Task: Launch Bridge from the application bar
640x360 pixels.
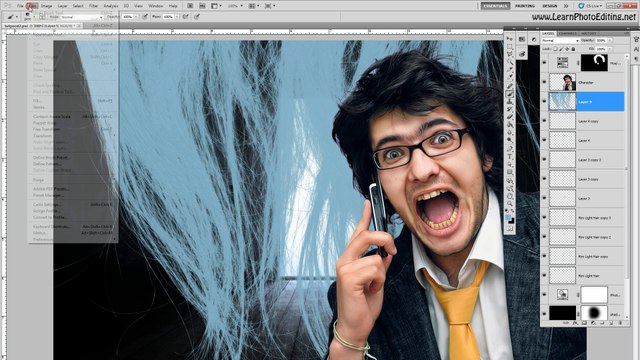Action: [x=190, y=6]
